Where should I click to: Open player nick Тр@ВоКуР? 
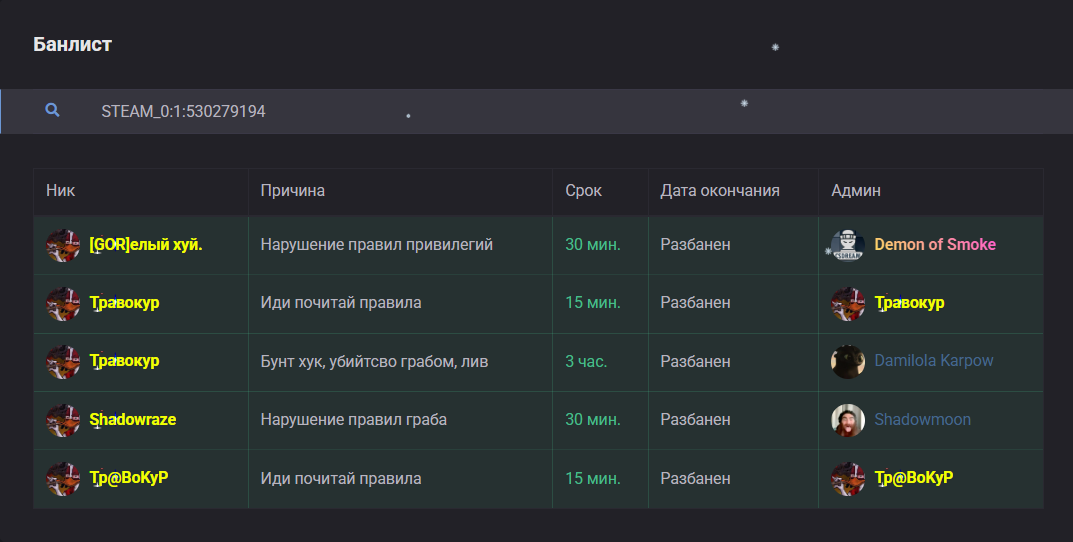129,478
